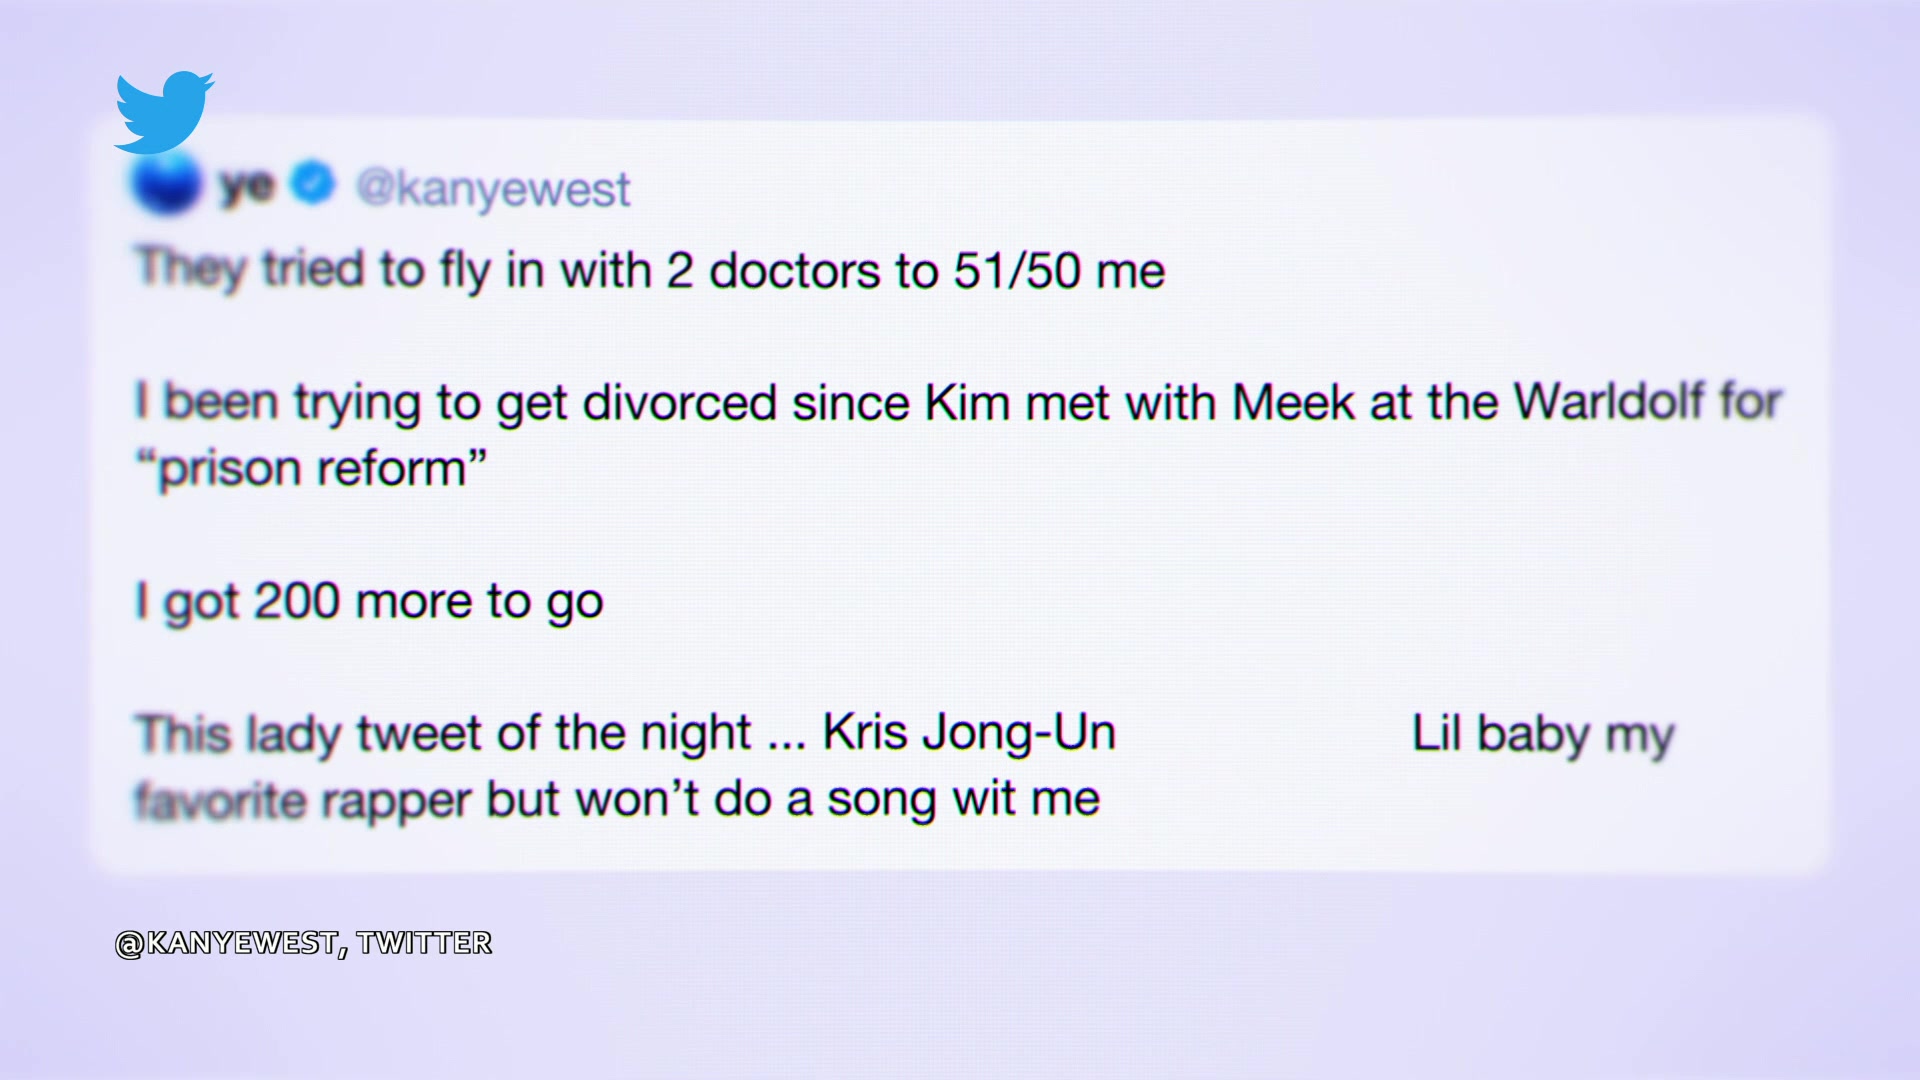1920x1080 pixels.
Task: Click the "I been trying to get divorced" text
Action: point(456,403)
